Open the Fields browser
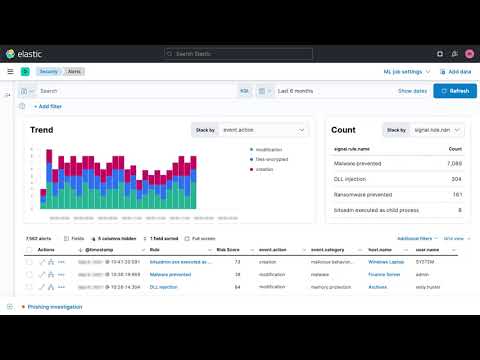Viewport: 480px width, 360px height. click(74, 238)
